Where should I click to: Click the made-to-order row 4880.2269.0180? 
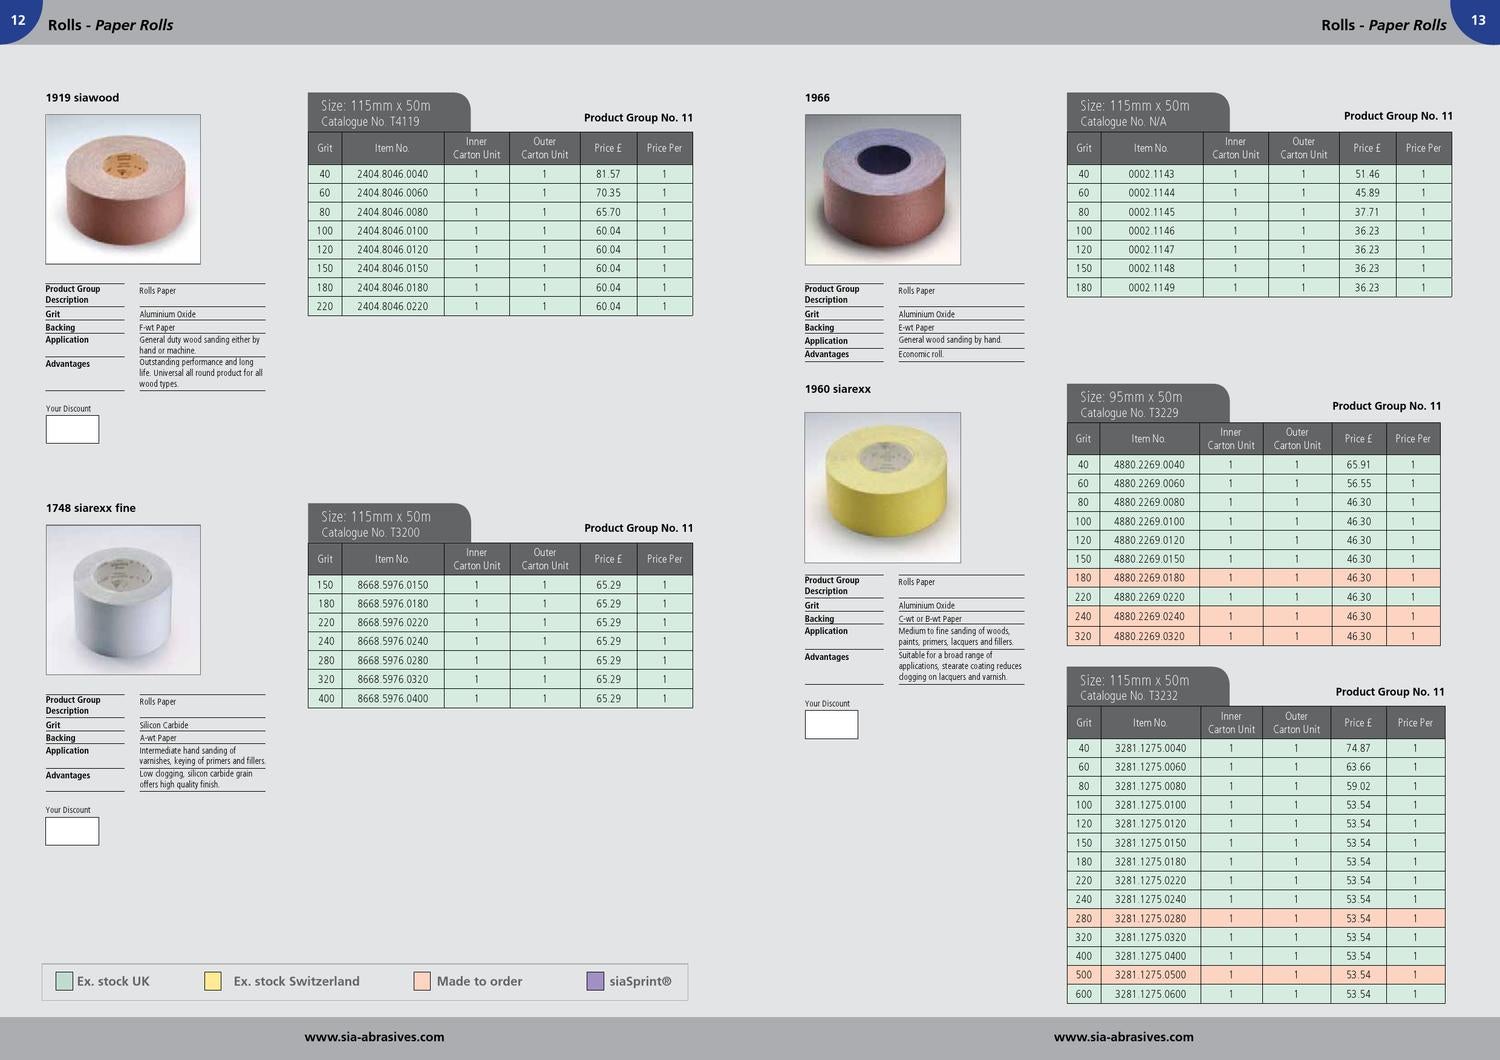point(1253,578)
